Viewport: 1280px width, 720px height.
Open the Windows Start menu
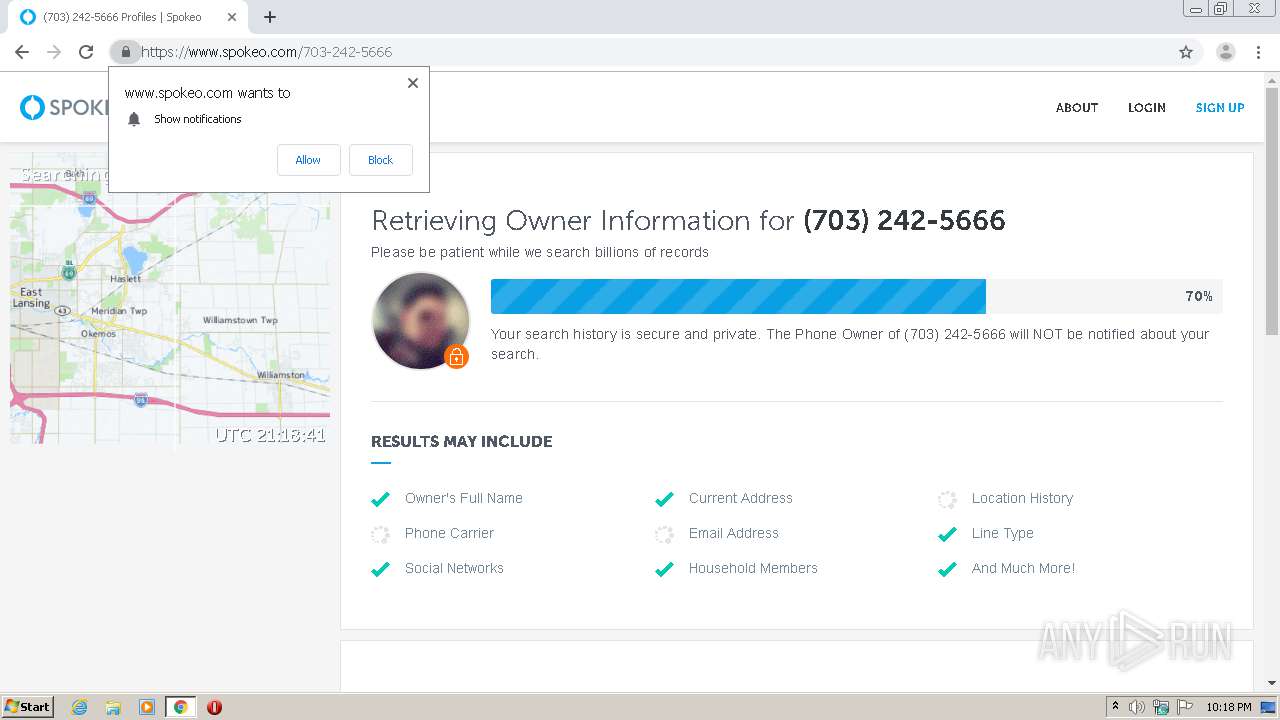click(x=28, y=707)
